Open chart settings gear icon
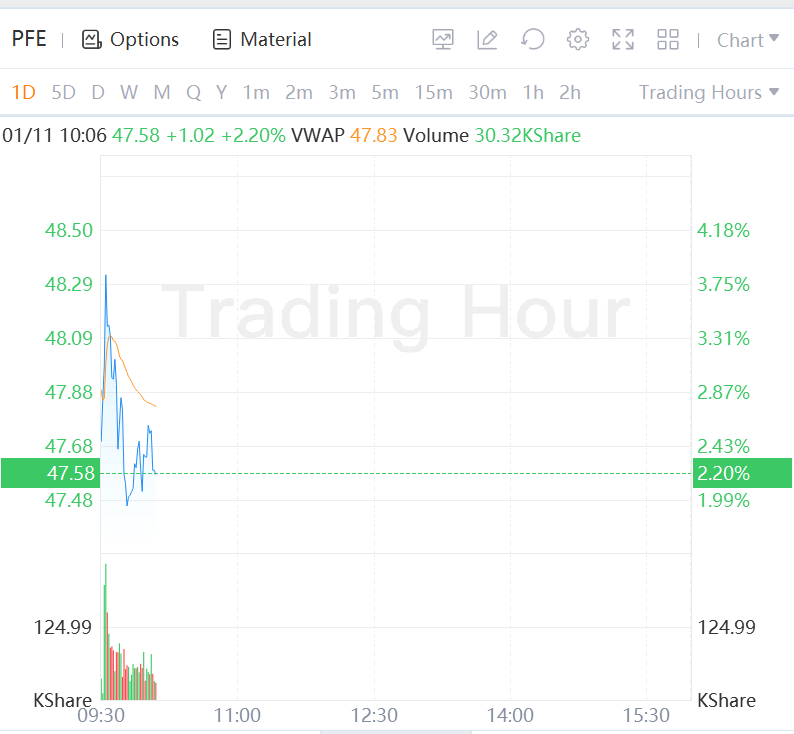Screen dimensions: 794x734 (x=578, y=40)
